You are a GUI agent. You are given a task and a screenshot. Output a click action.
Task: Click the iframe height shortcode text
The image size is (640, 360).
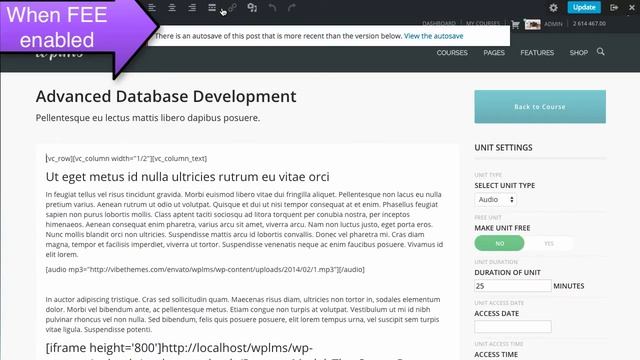pos(179,348)
